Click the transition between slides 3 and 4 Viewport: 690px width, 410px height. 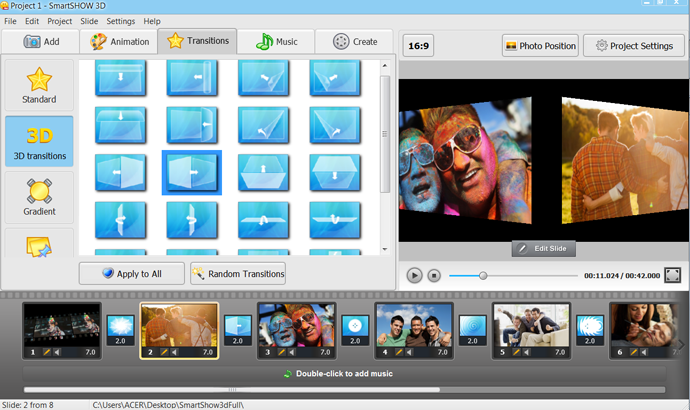[355, 330]
